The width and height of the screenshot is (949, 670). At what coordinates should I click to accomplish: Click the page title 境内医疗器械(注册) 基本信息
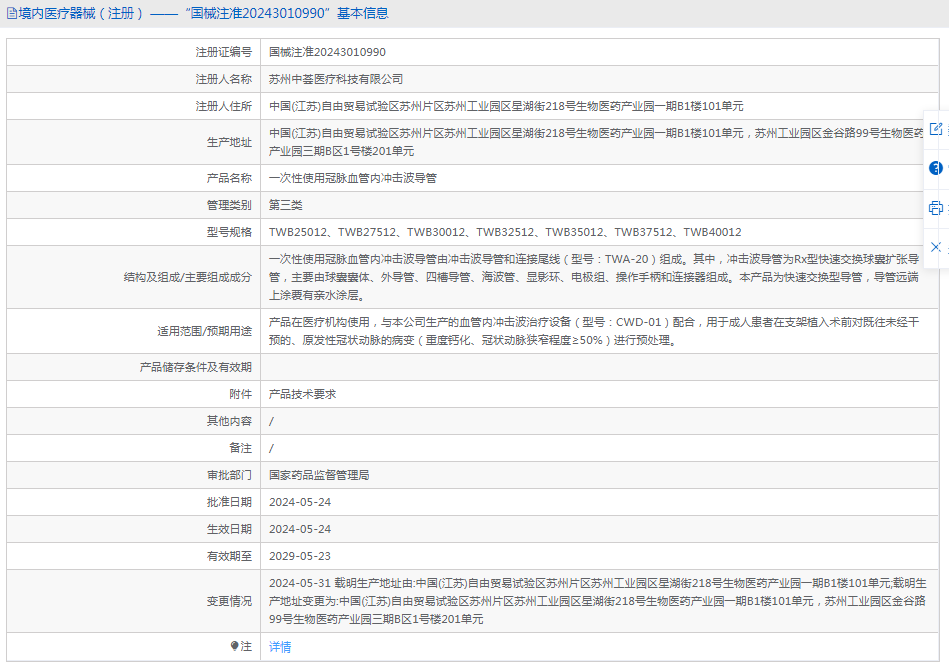(x=203, y=13)
